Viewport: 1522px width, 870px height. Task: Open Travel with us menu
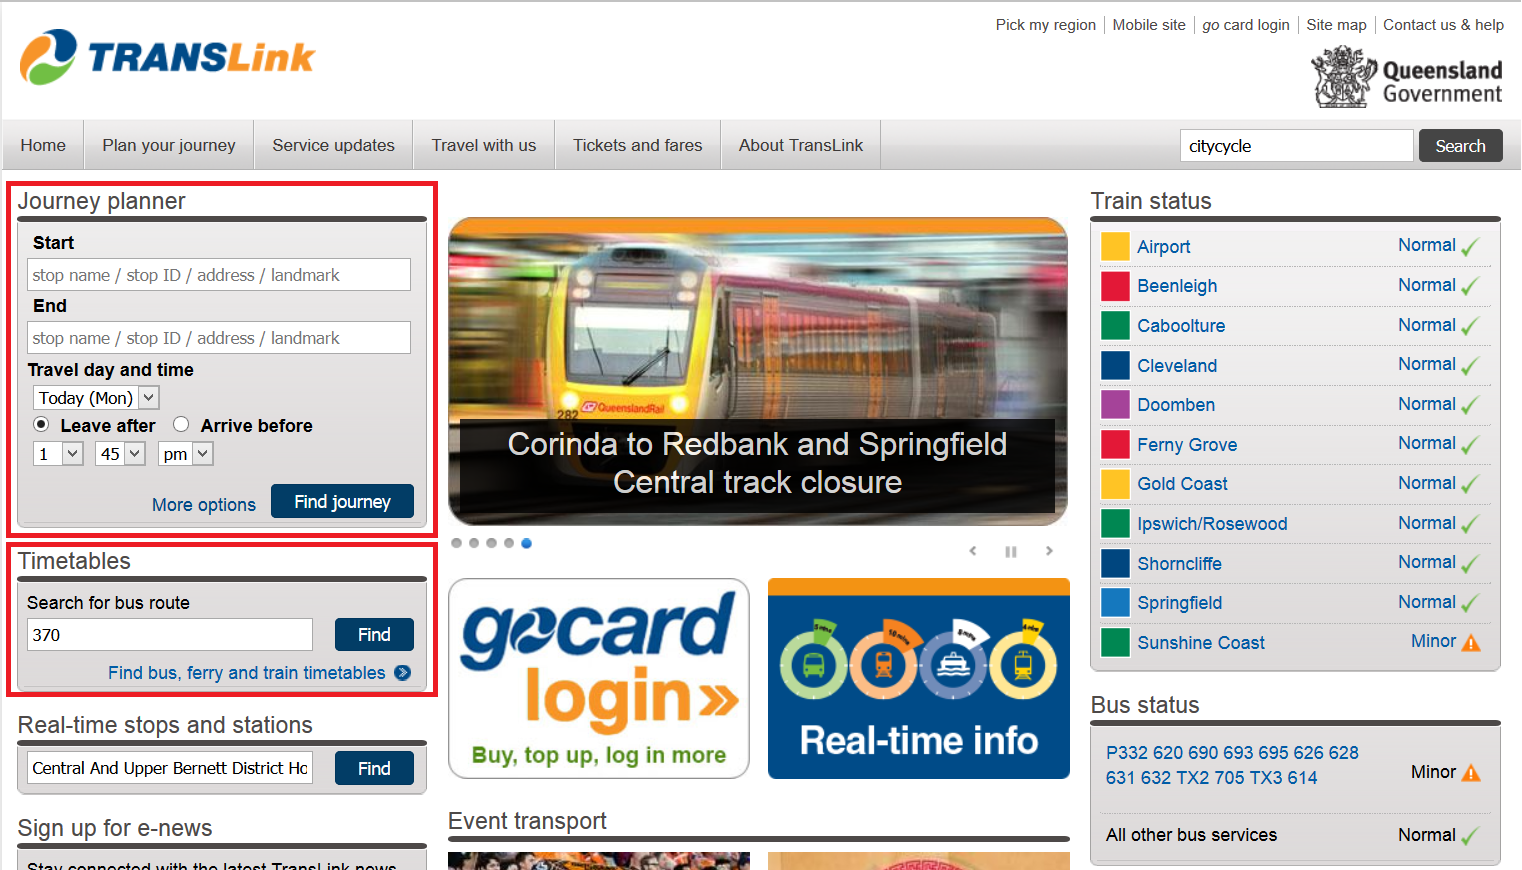click(x=484, y=145)
